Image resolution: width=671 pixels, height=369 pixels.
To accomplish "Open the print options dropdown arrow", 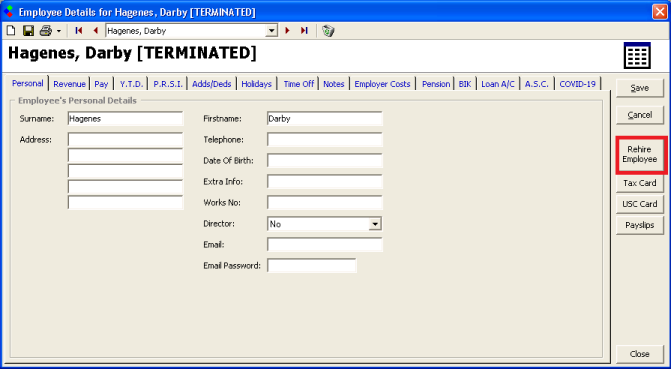I will coord(59,31).
